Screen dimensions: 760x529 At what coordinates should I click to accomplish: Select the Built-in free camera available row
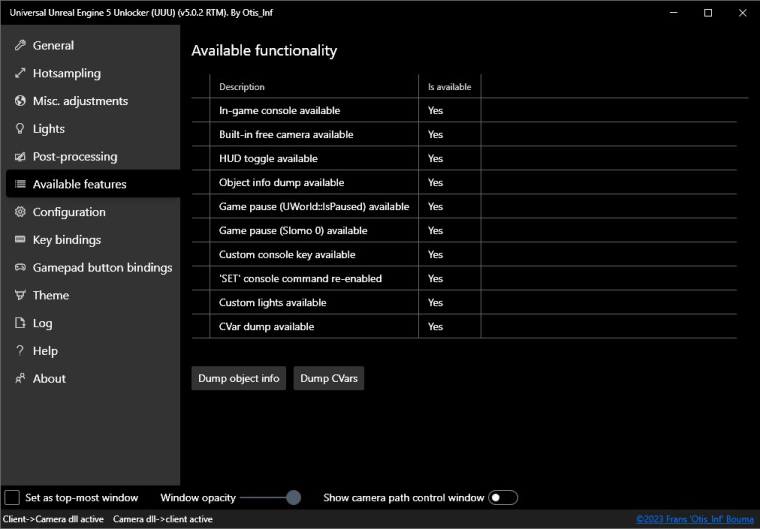[x=464, y=134]
